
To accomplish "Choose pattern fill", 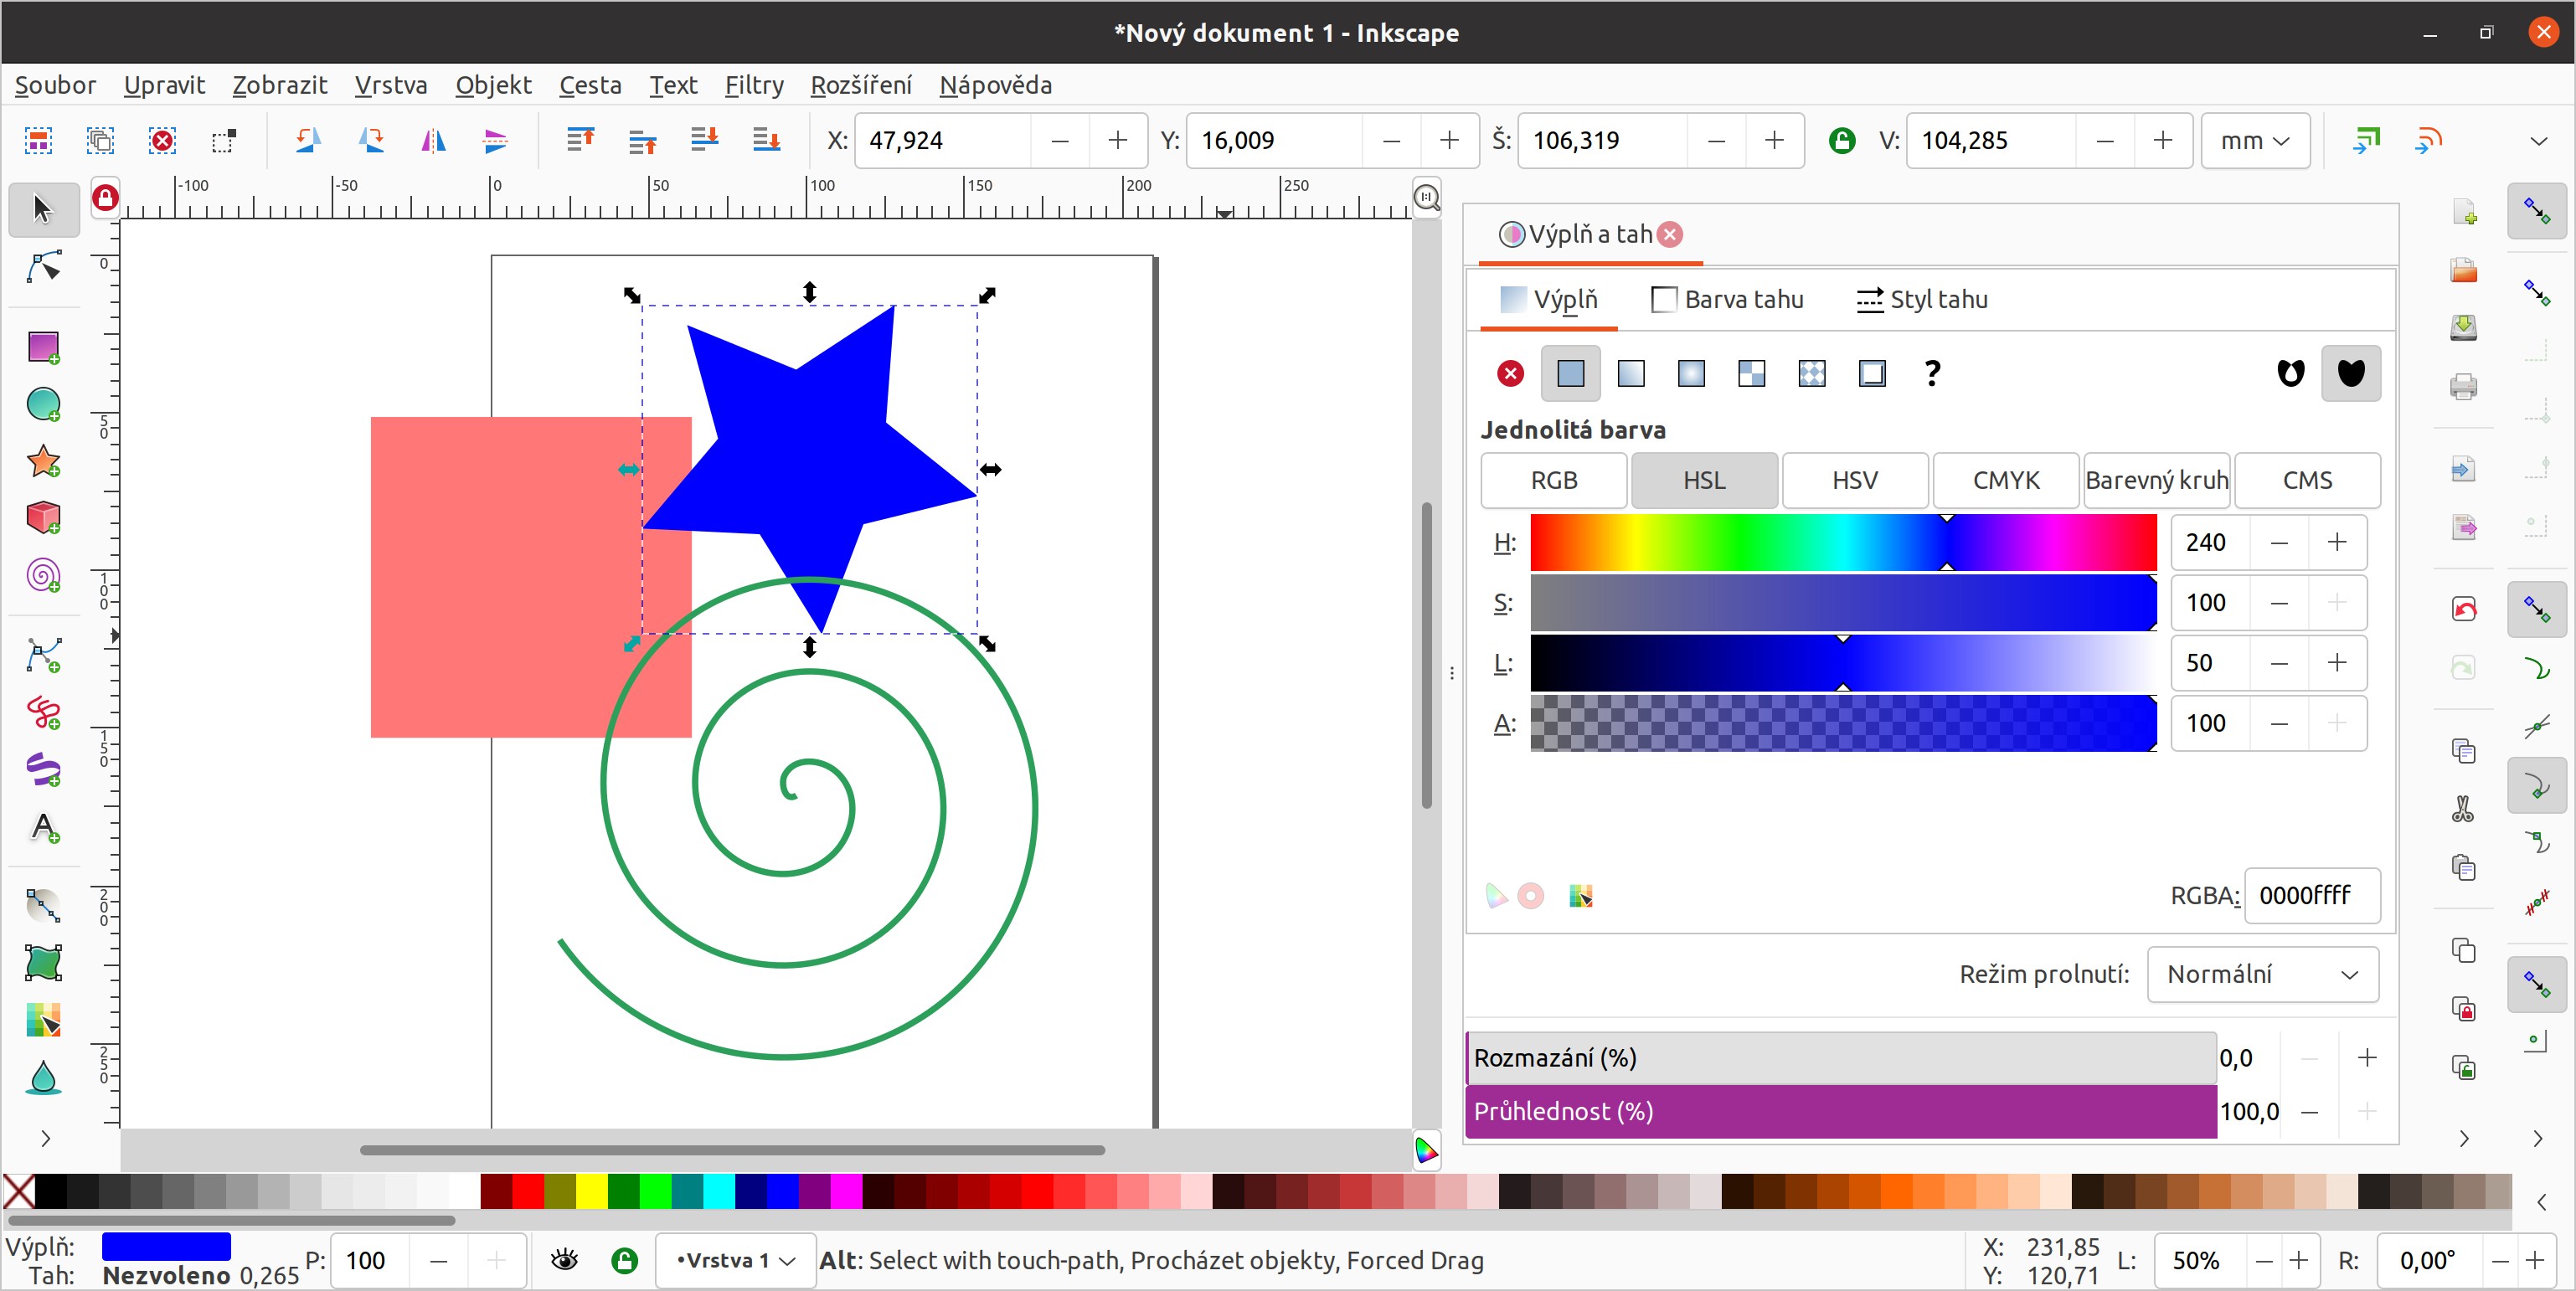I will point(1812,374).
